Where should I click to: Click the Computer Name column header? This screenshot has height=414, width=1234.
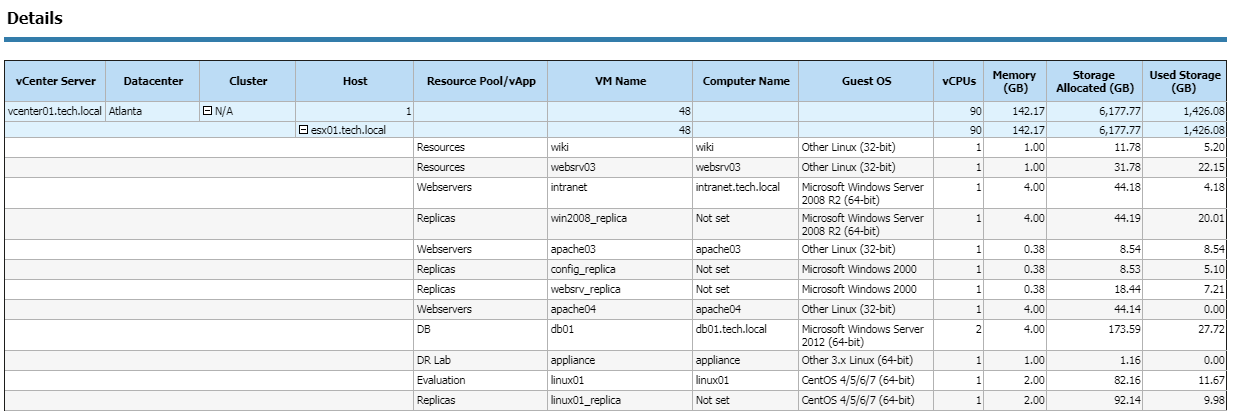pyautogui.click(x=746, y=81)
